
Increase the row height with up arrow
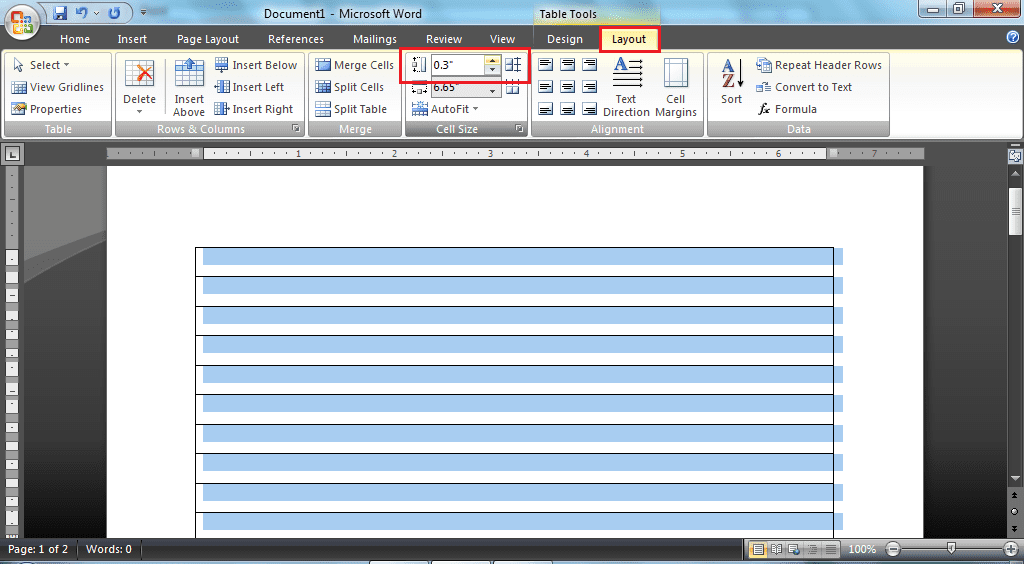click(x=492, y=61)
